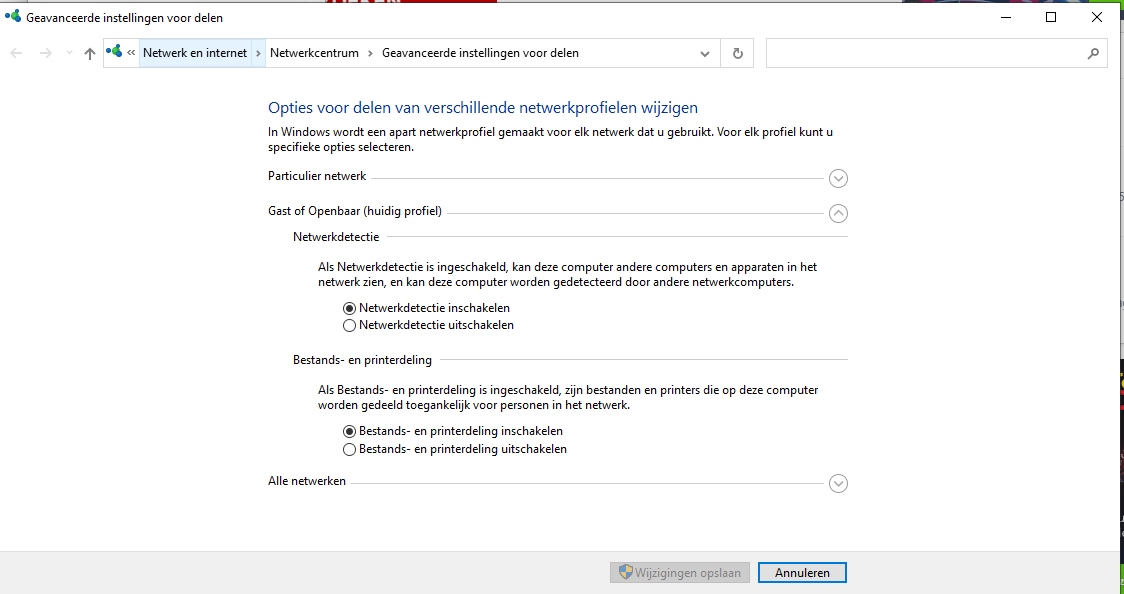1124x594 pixels.
Task: Open recent locations dropdown arrow
Action: click(x=70, y=53)
